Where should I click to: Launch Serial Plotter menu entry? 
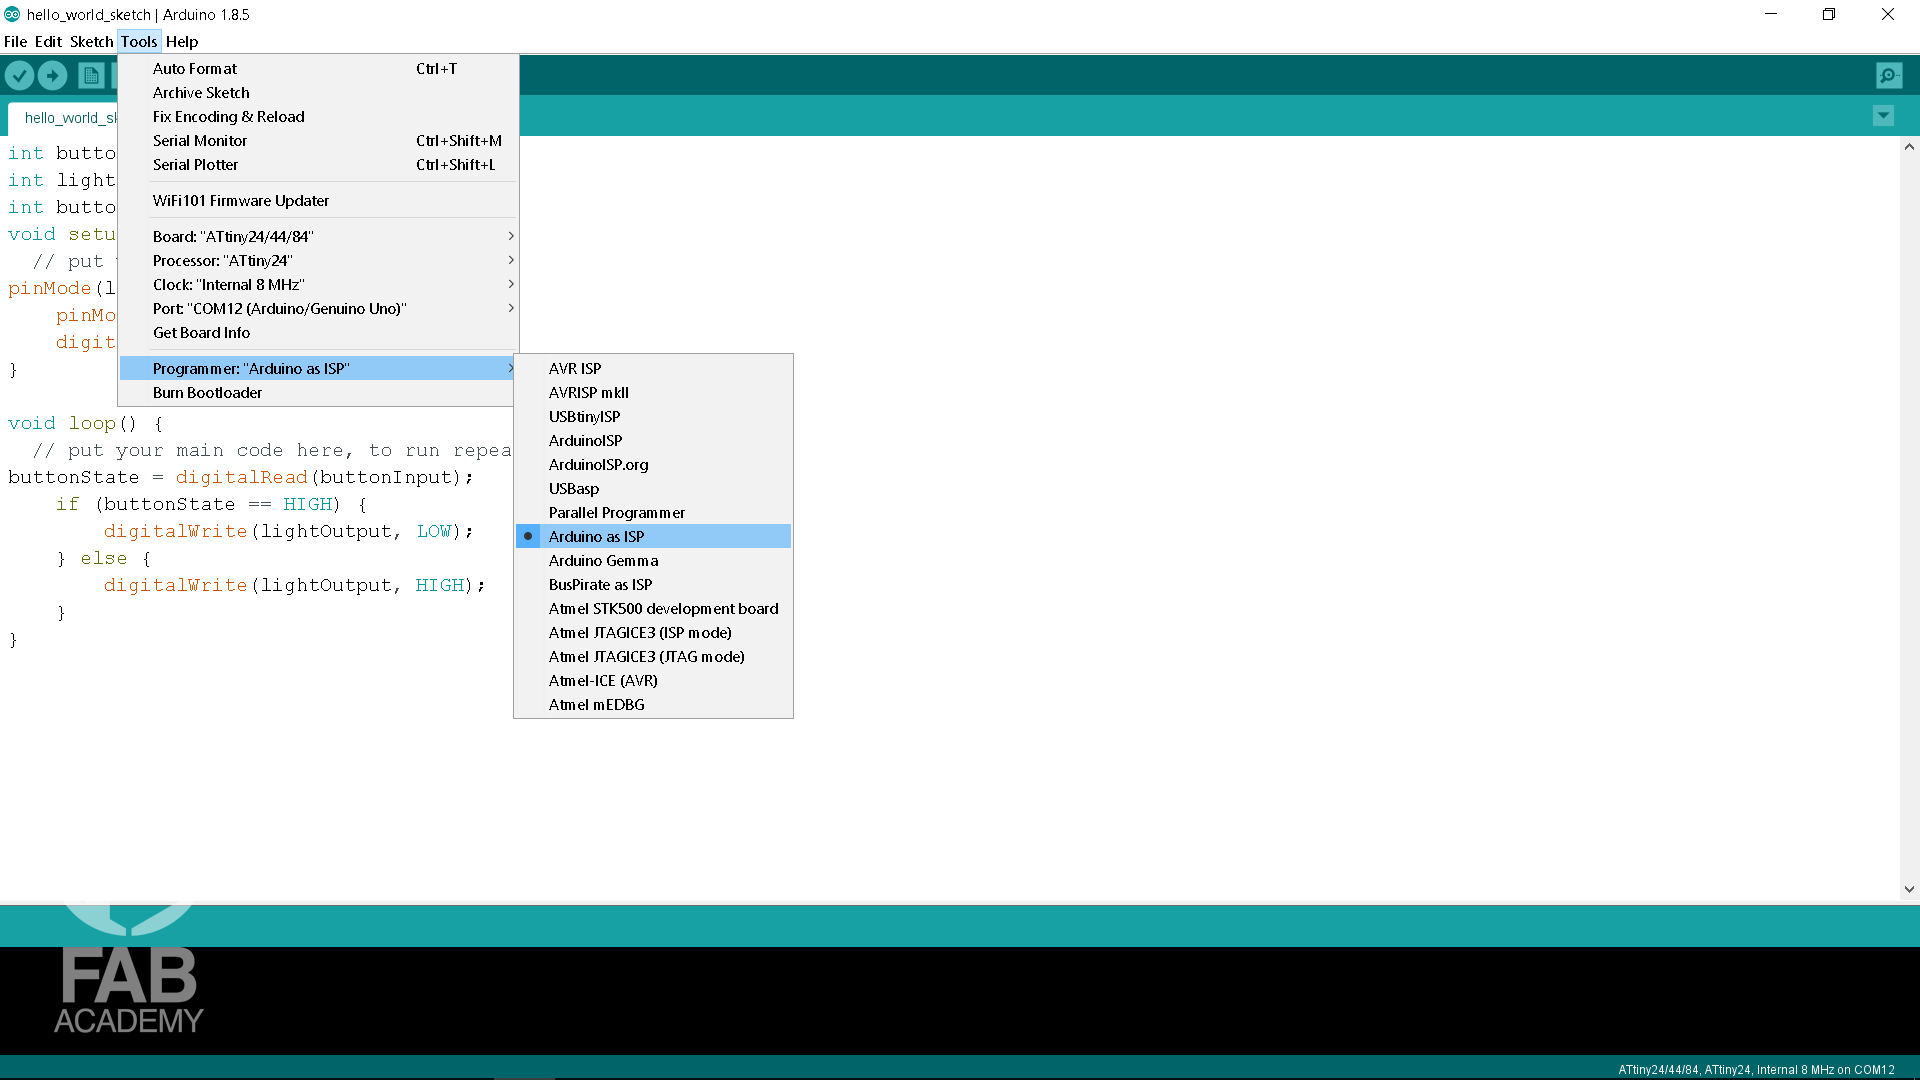(319, 165)
